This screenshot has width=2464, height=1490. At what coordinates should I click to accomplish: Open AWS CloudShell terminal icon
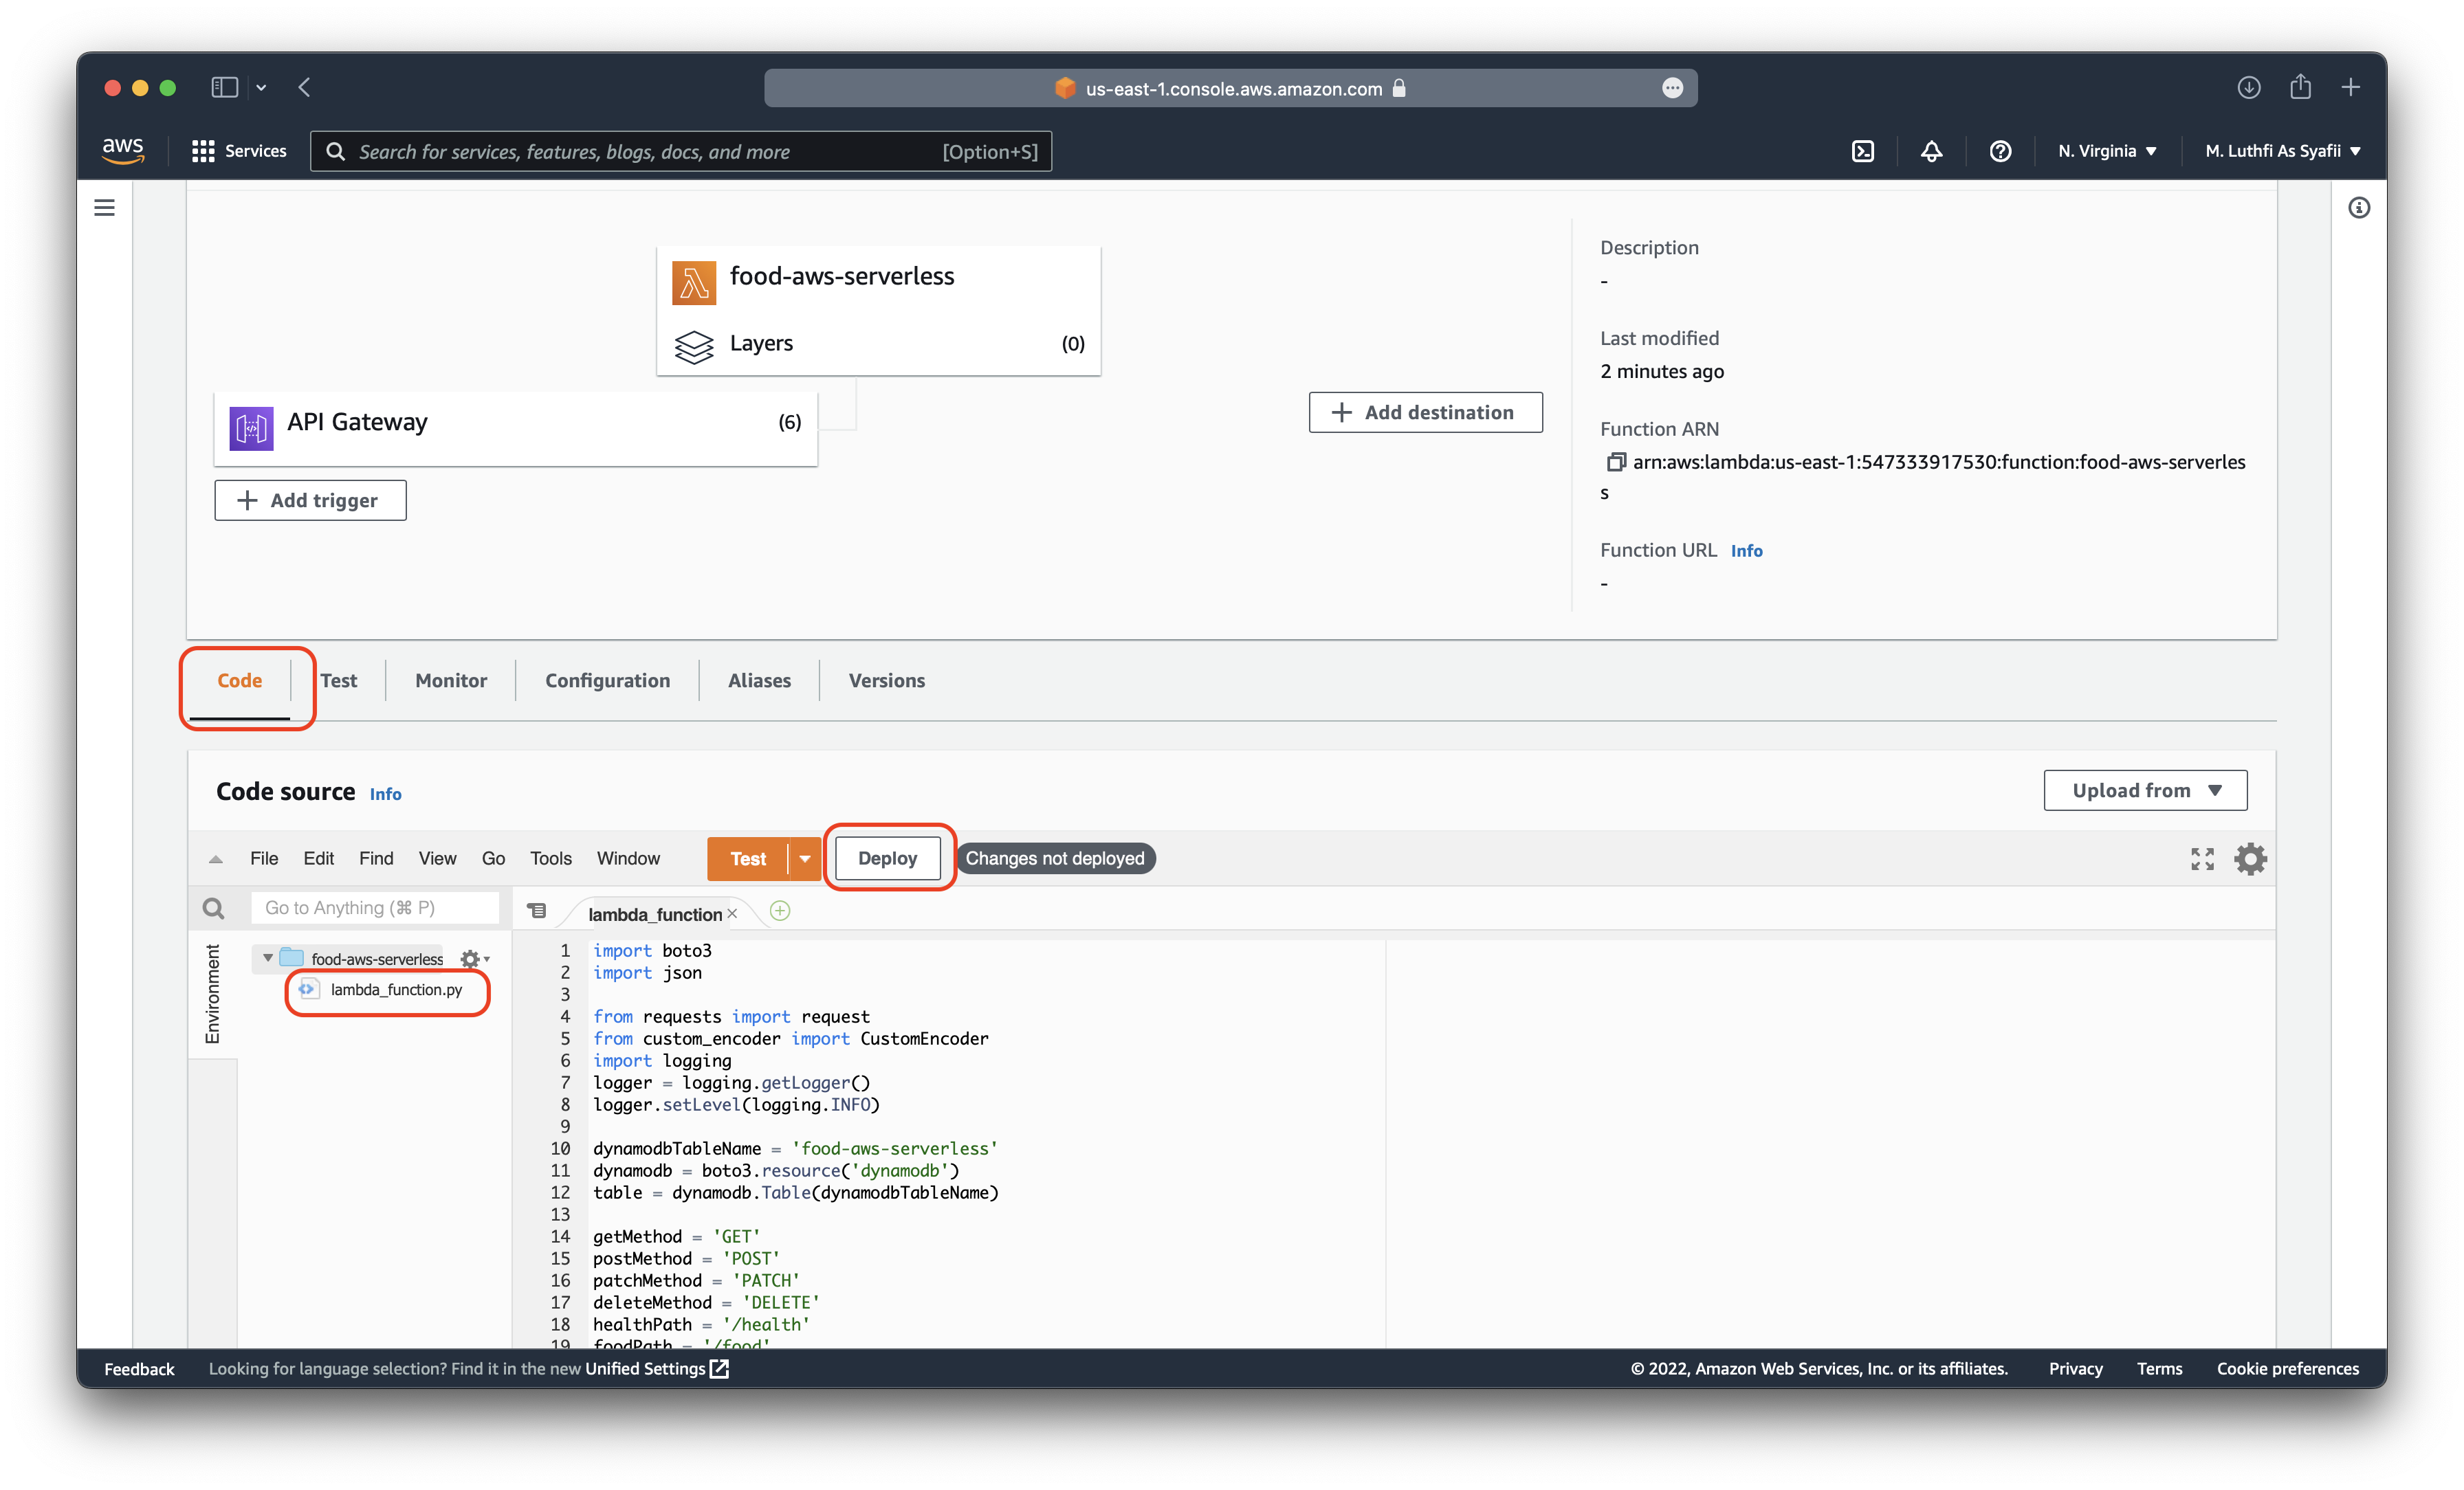pos(1862,151)
